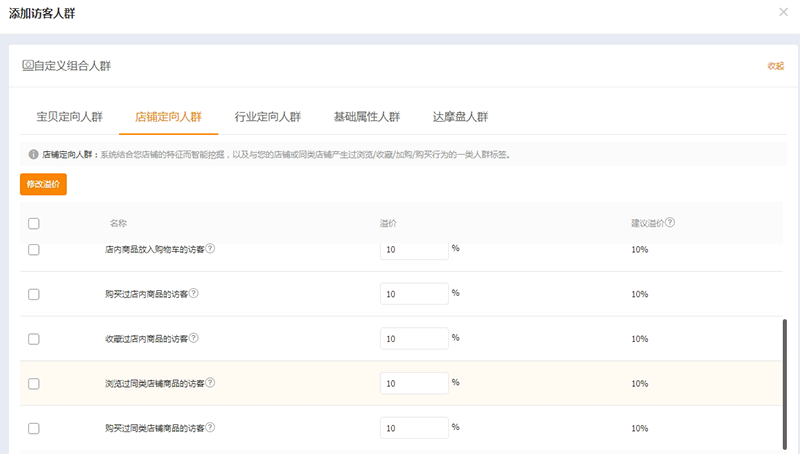
Task: Close the 添加访客人群 dialog
Action: click(783, 12)
